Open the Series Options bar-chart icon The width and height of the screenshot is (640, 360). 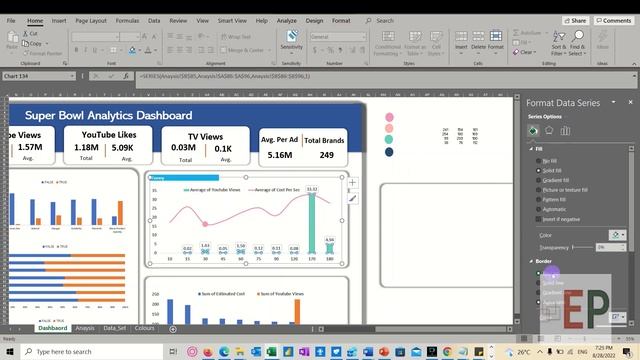tap(565, 131)
